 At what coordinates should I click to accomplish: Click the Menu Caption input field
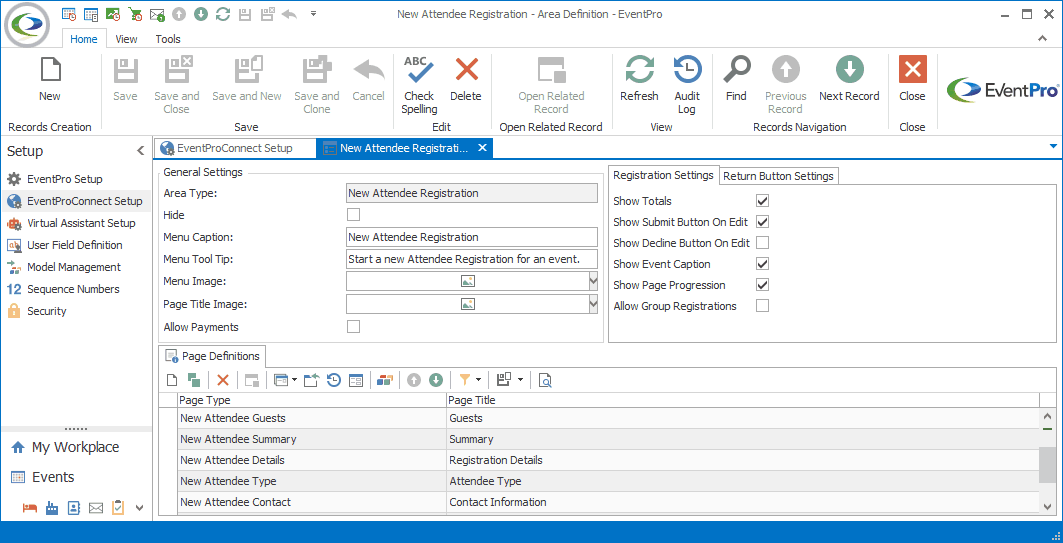[472, 237]
